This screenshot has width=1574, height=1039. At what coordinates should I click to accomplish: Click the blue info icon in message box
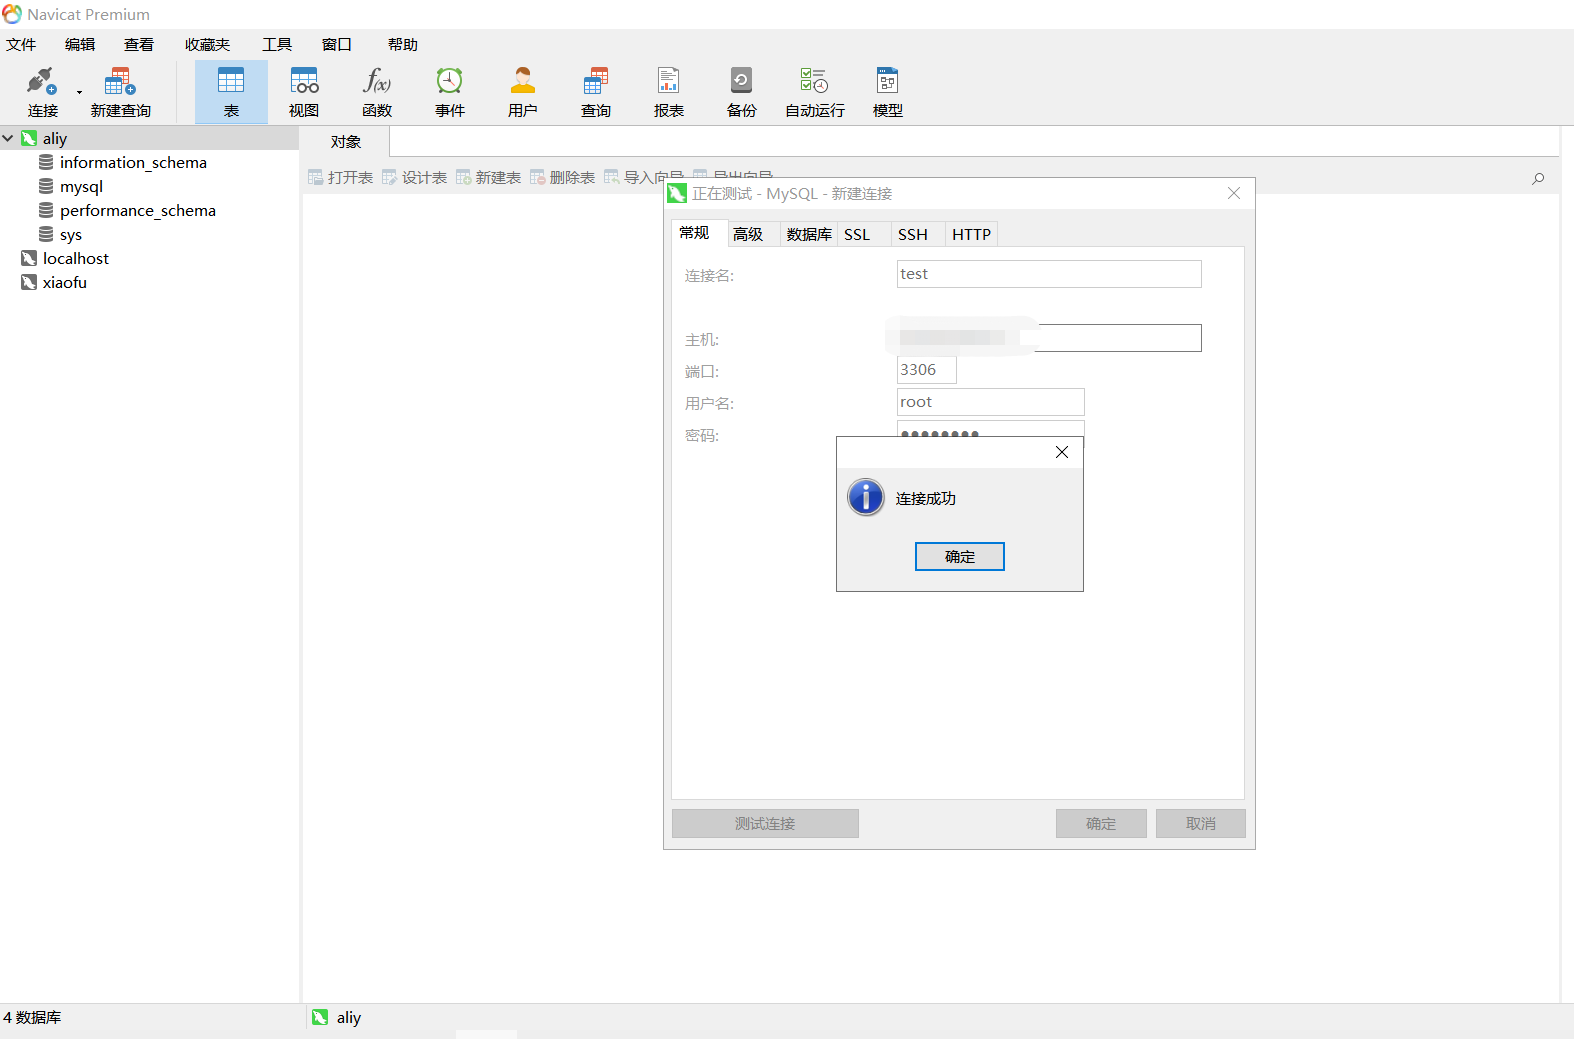[866, 497]
